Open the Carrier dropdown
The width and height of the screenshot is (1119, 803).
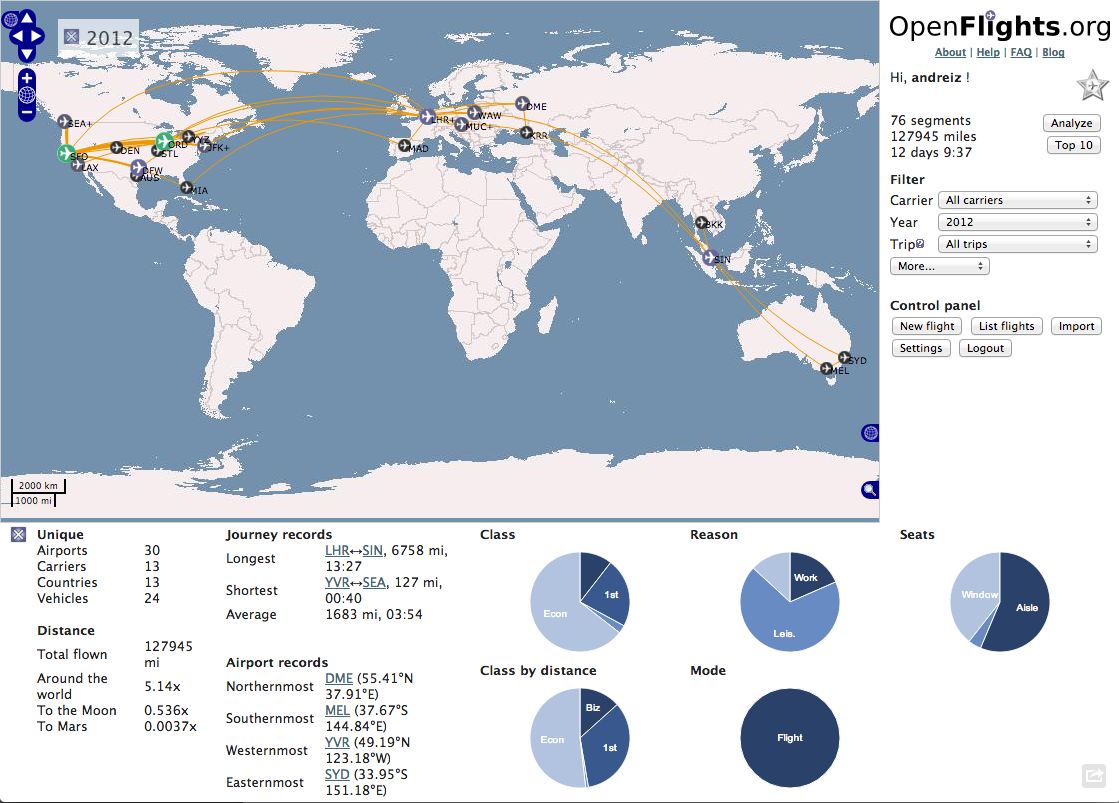1018,200
